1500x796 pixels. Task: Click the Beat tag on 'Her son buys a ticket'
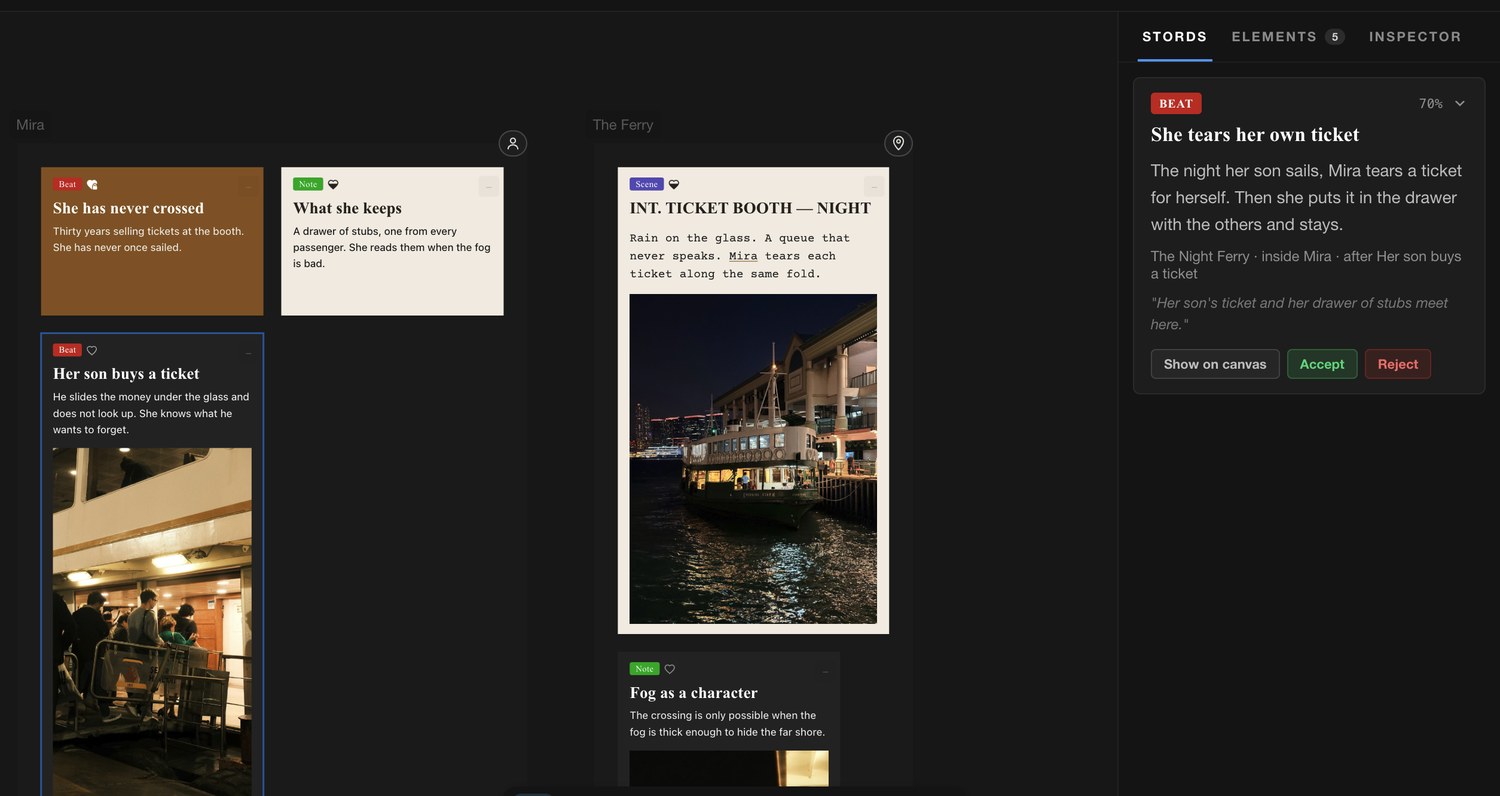67,350
